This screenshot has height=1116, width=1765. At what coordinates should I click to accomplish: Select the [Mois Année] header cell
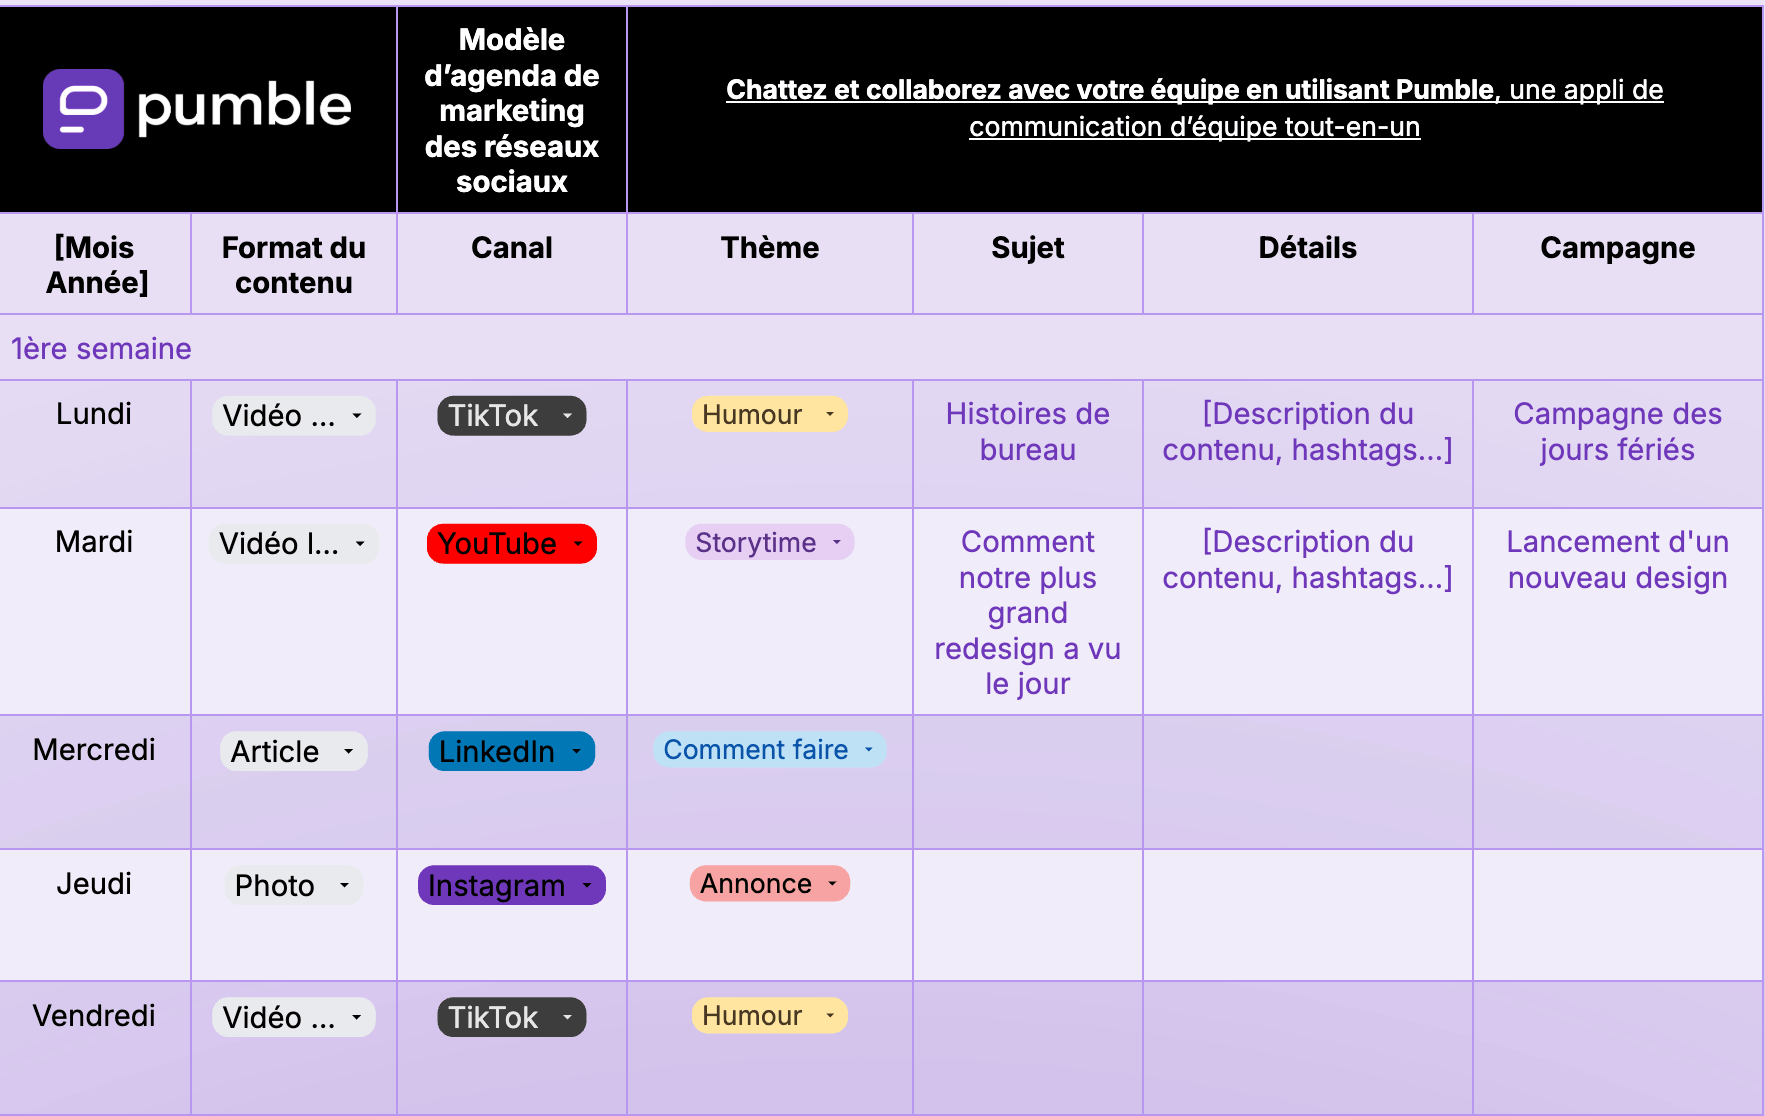pyautogui.click(x=95, y=263)
